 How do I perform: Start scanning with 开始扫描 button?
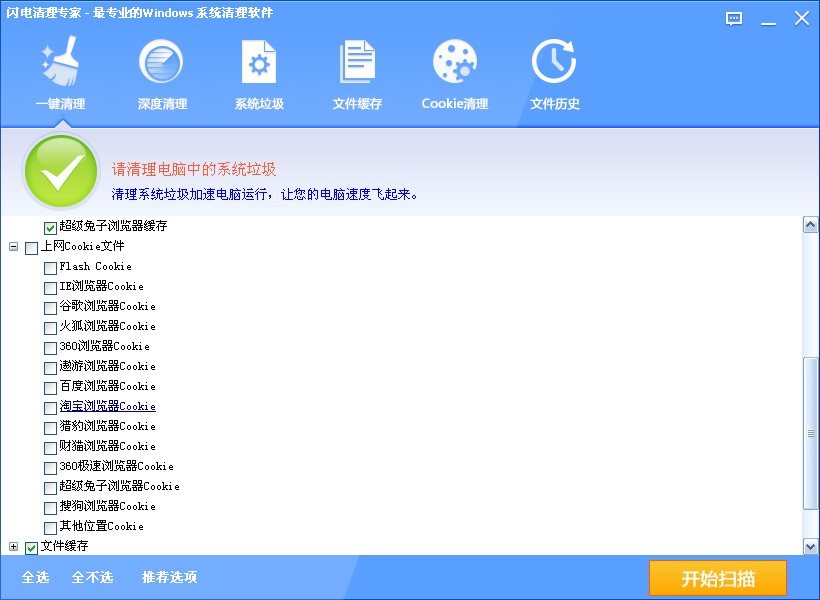coord(718,578)
